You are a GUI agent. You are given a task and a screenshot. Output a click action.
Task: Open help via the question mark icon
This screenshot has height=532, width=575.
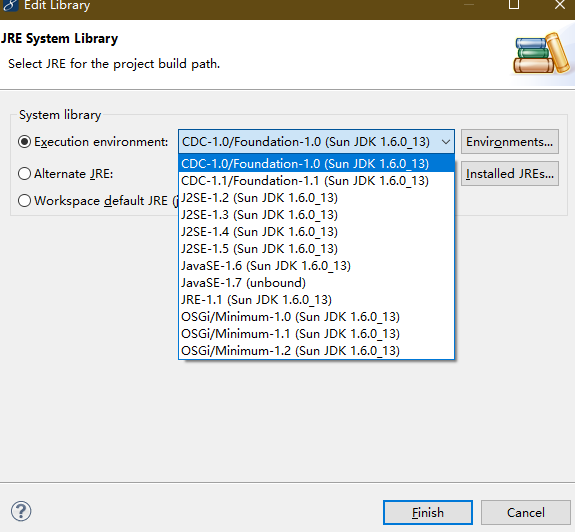coord(21,511)
